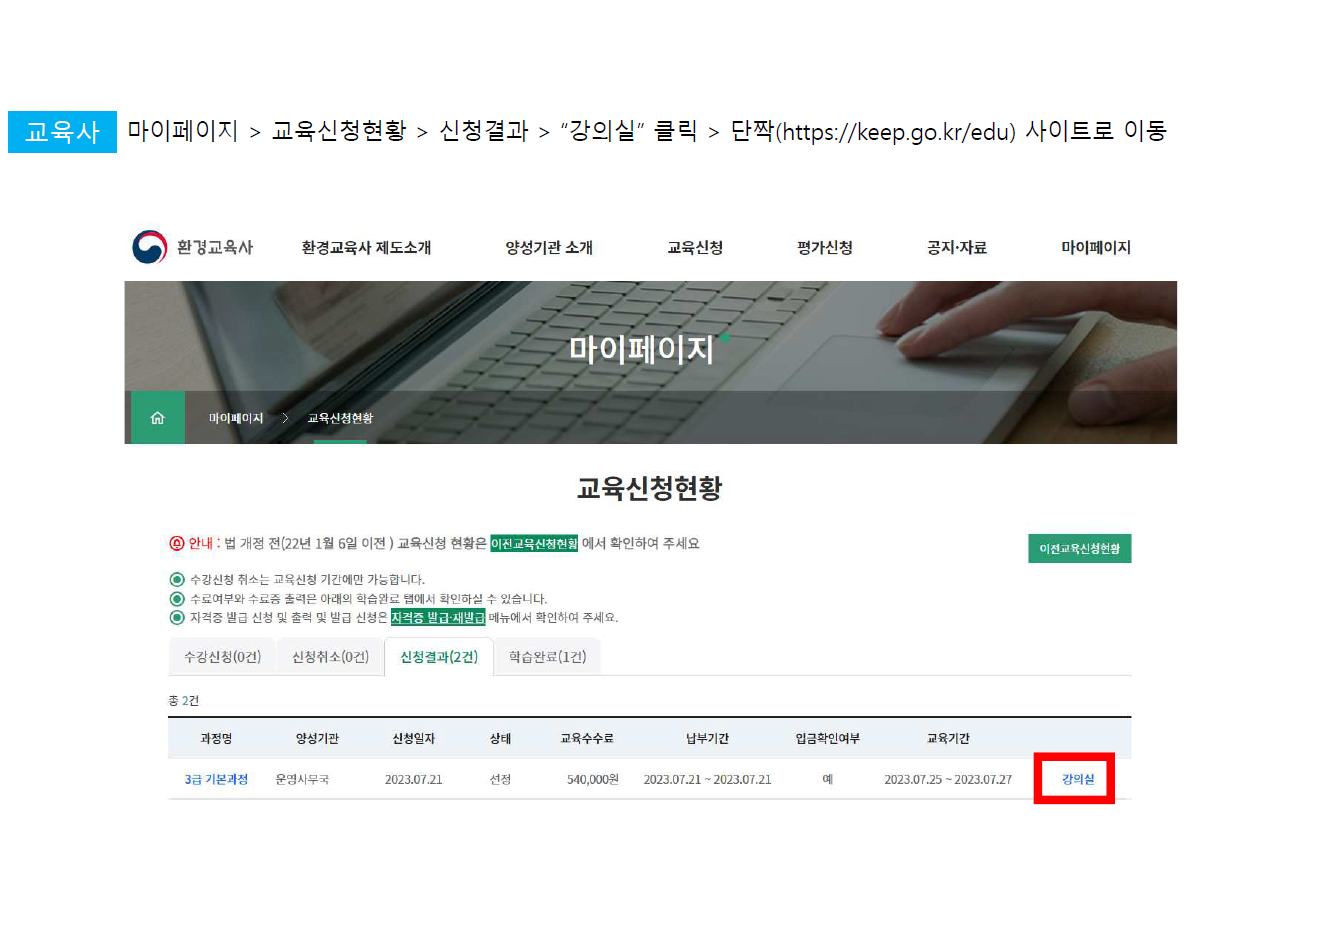This screenshot has height=926, width=1330.
Task: Switch to 수강신청(0건) tab
Action: (222, 657)
